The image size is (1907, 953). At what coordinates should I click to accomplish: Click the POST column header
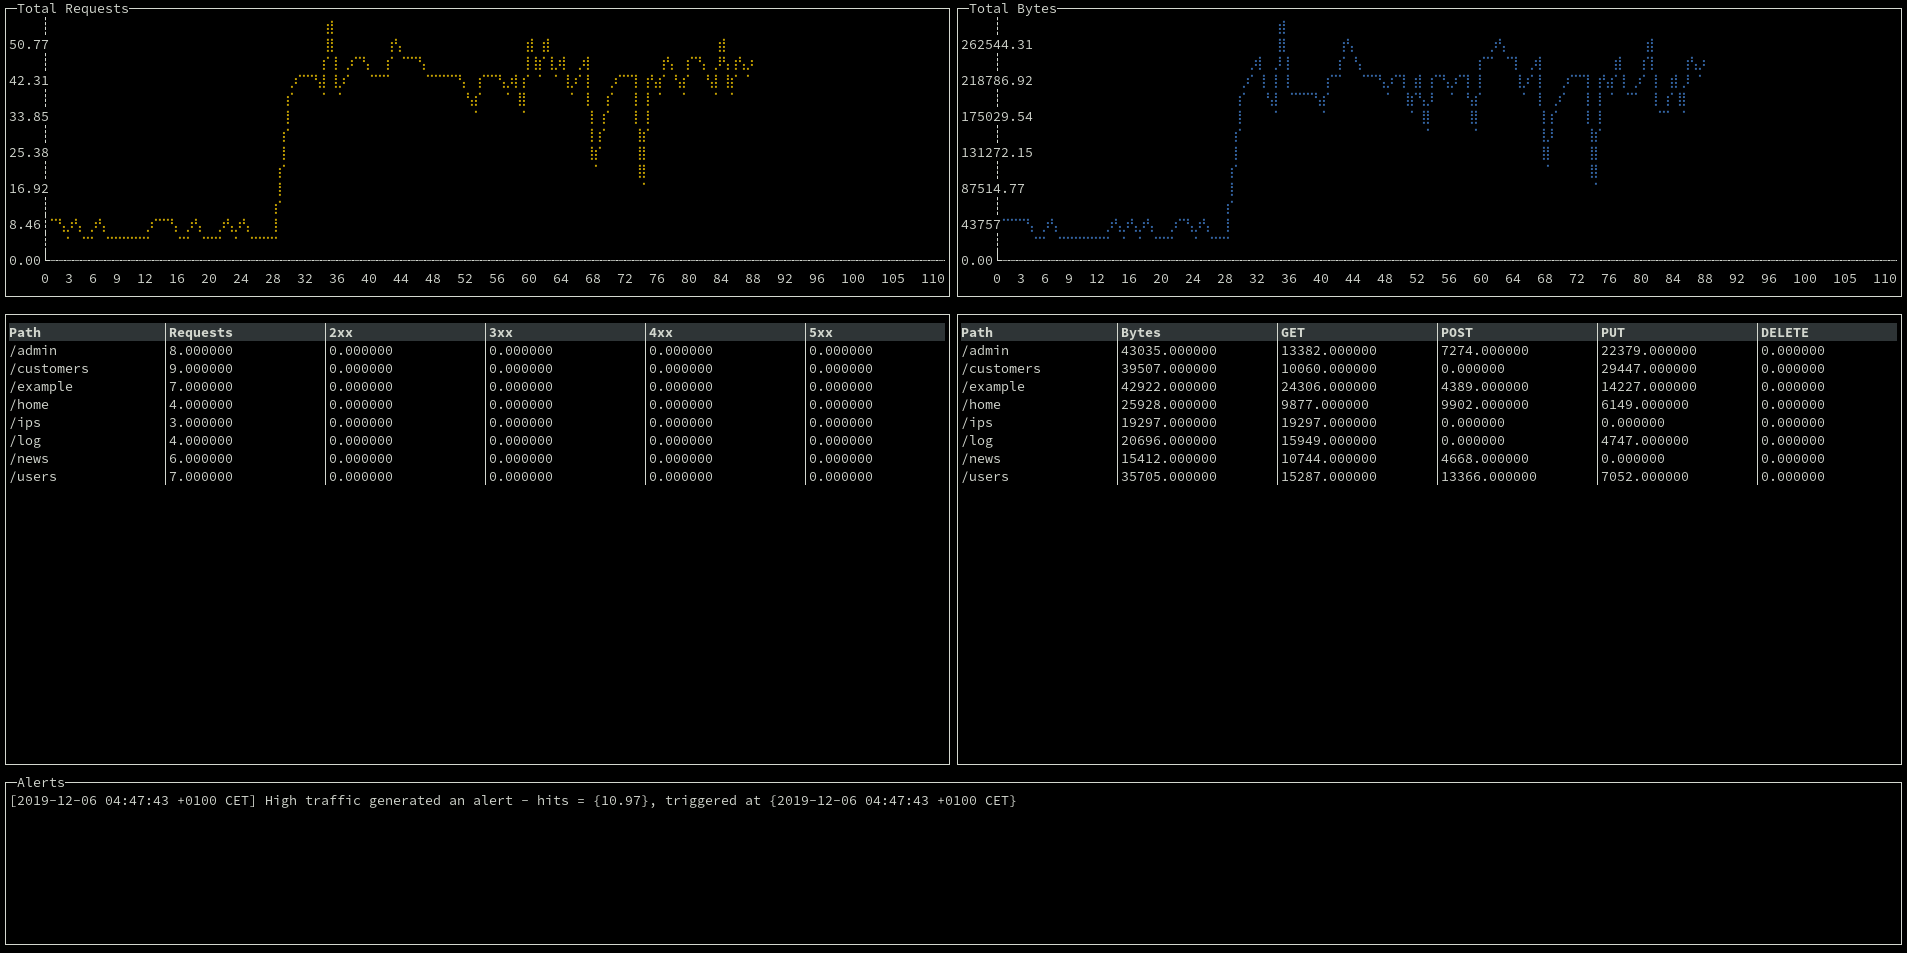point(1456,332)
